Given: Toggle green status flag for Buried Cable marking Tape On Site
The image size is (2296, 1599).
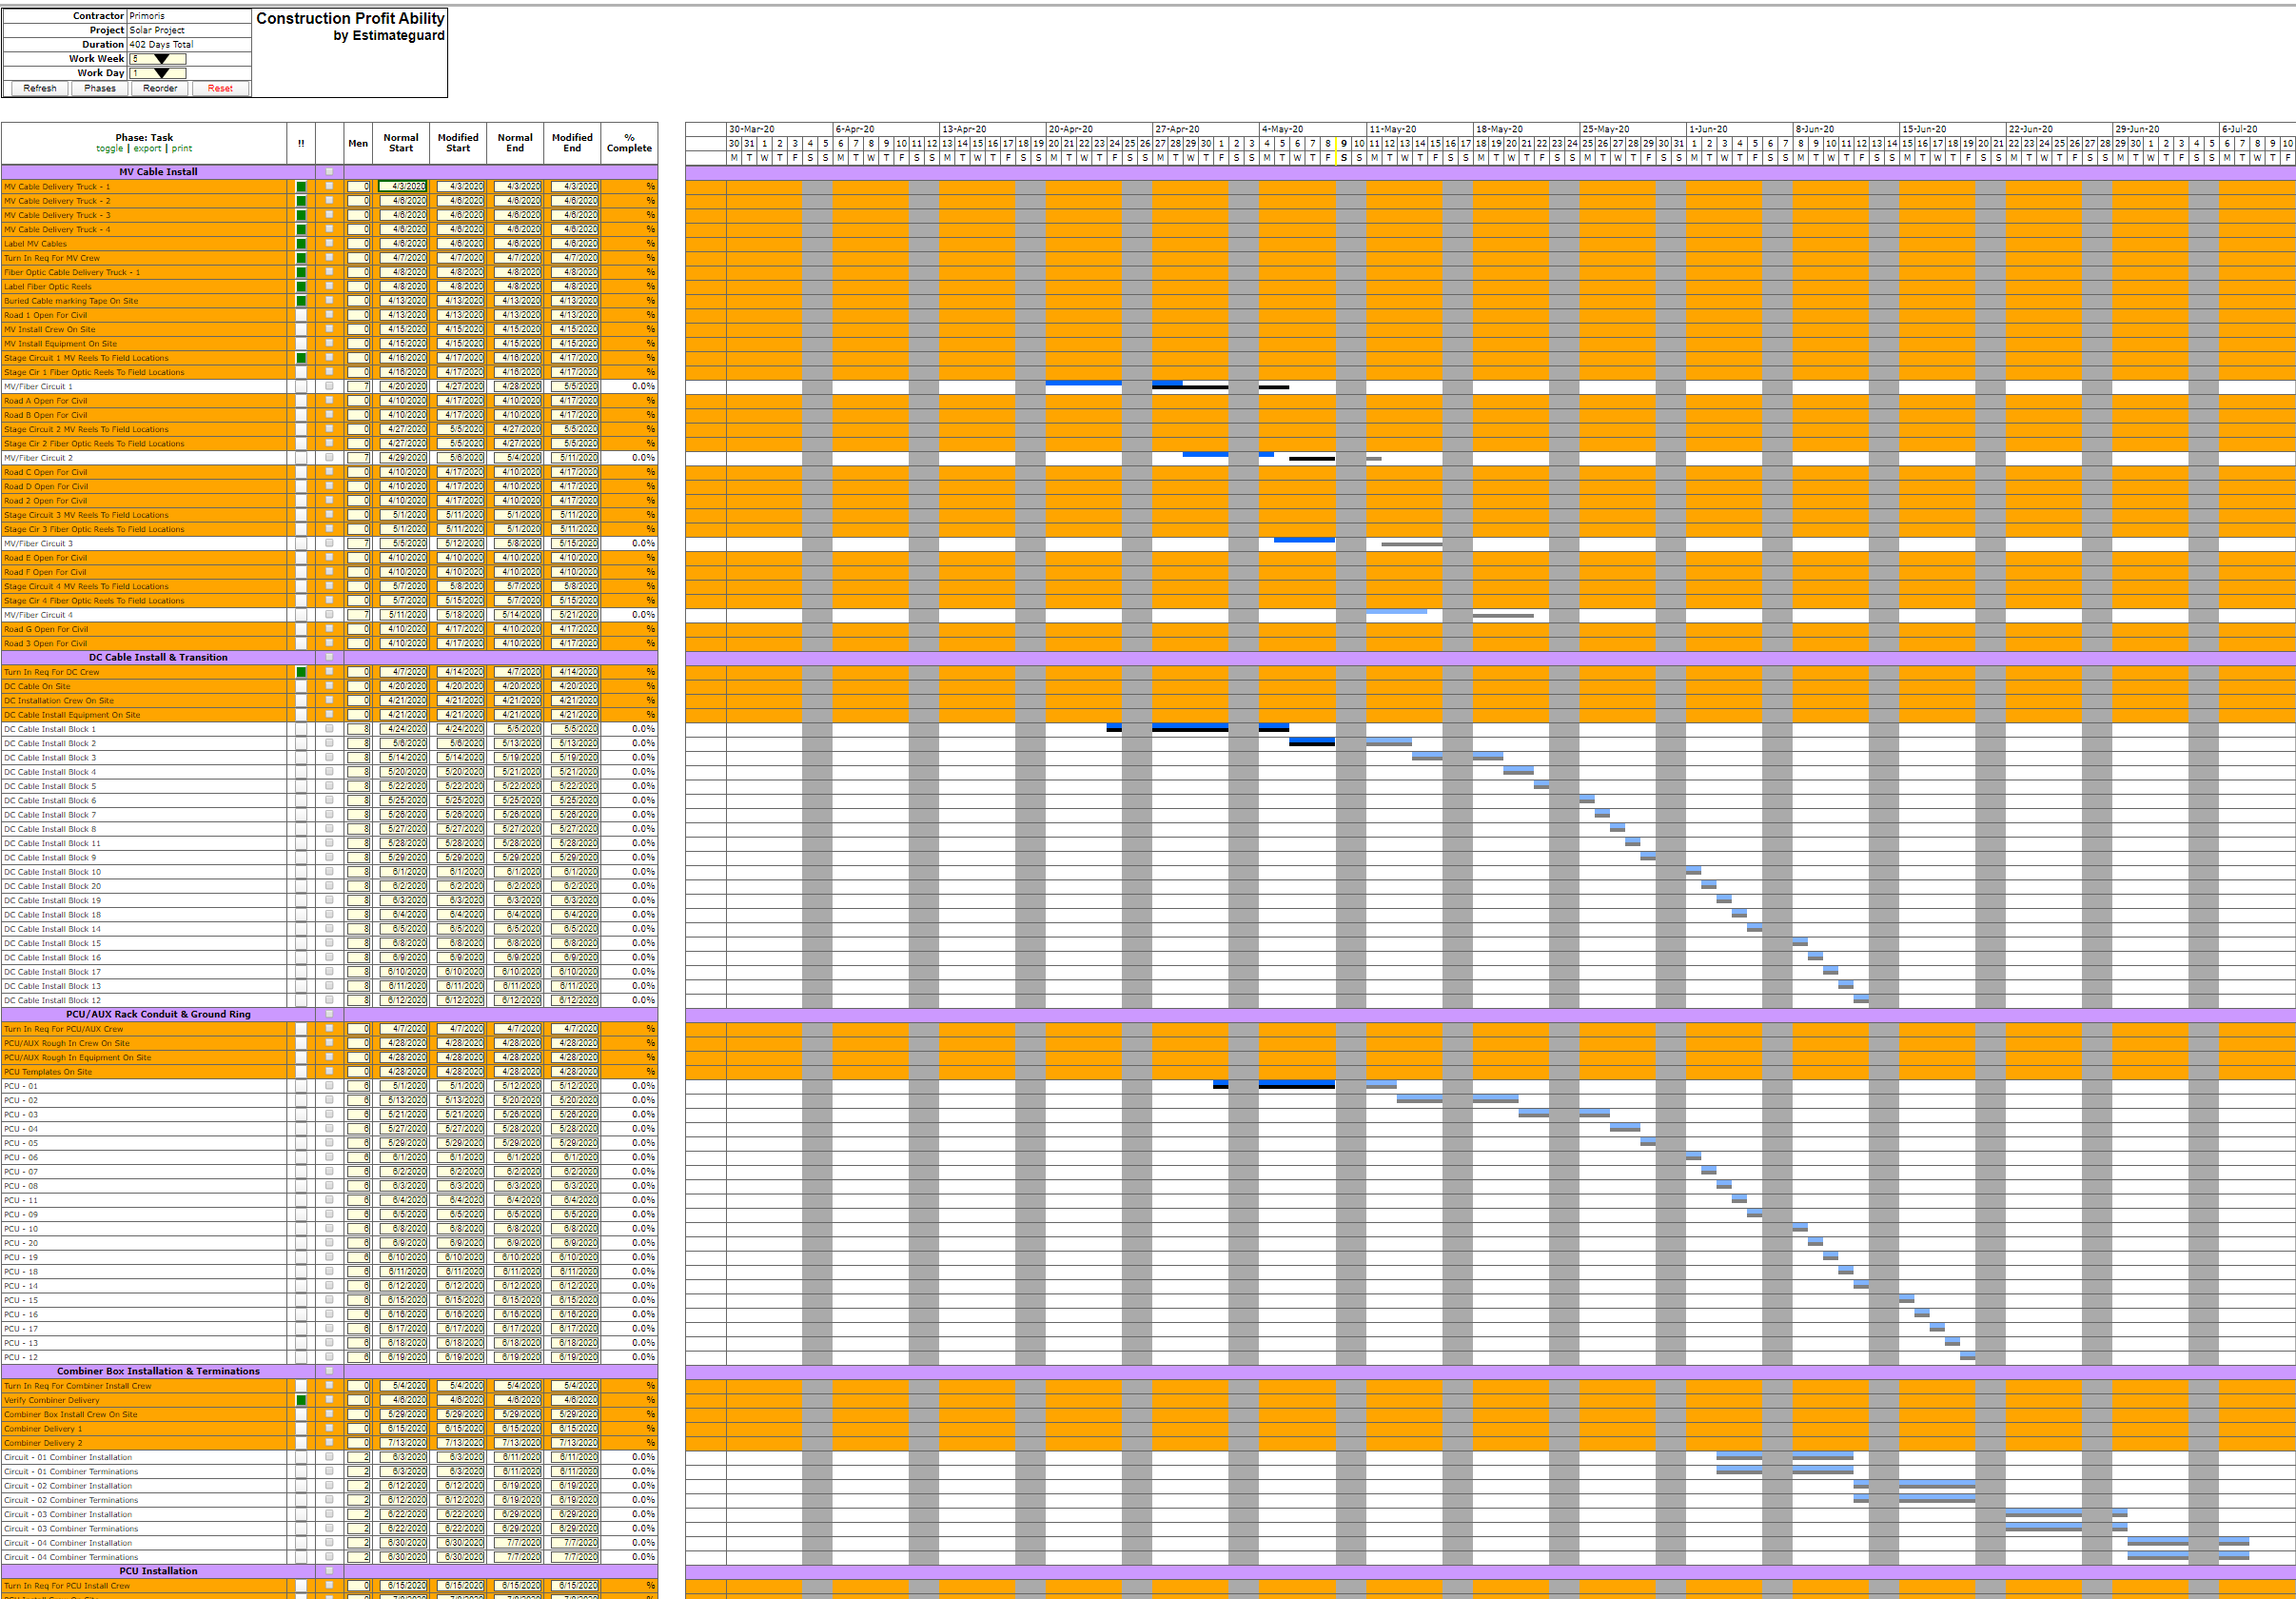Looking at the screenshot, I should (x=301, y=301).
